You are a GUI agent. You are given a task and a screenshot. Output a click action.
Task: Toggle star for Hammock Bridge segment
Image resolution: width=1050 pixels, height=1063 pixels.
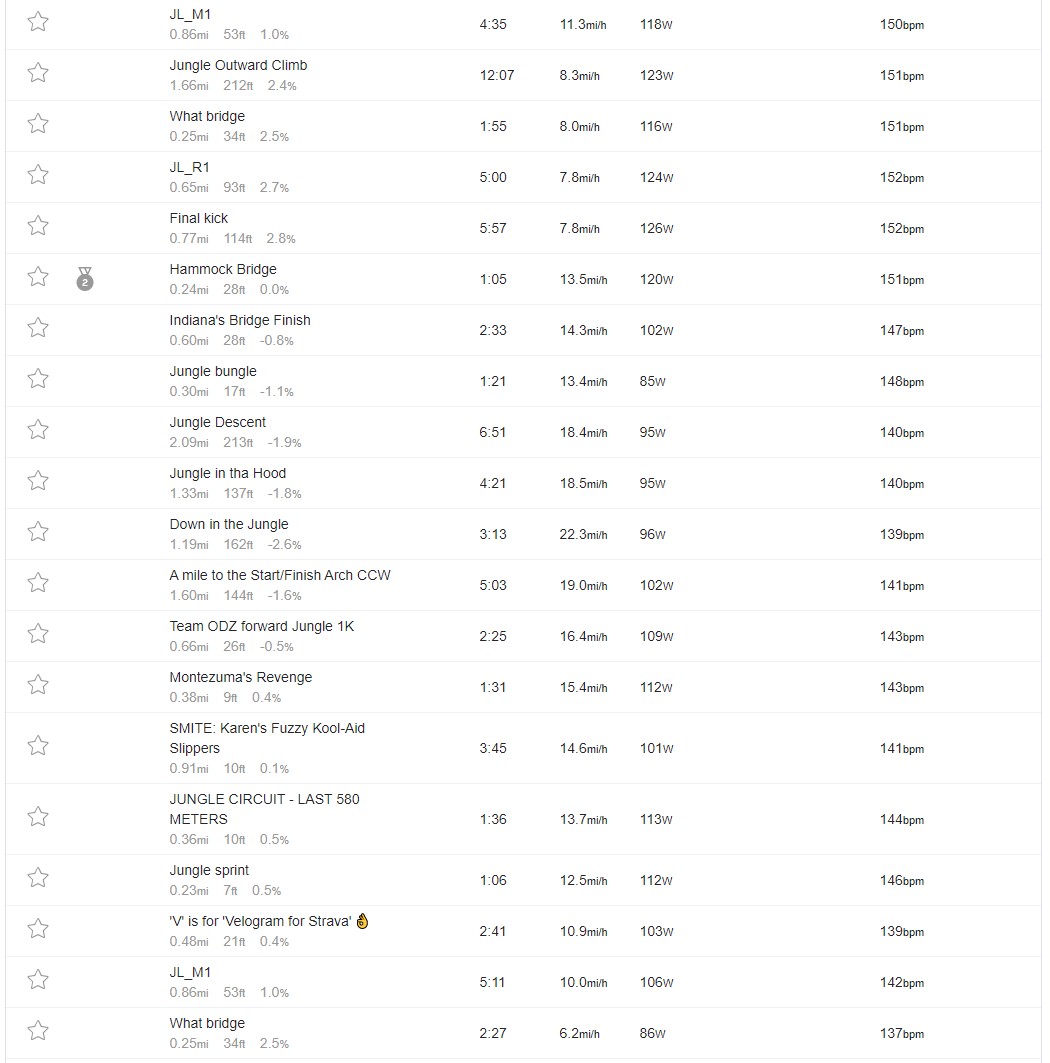click(x=38, y=277)
